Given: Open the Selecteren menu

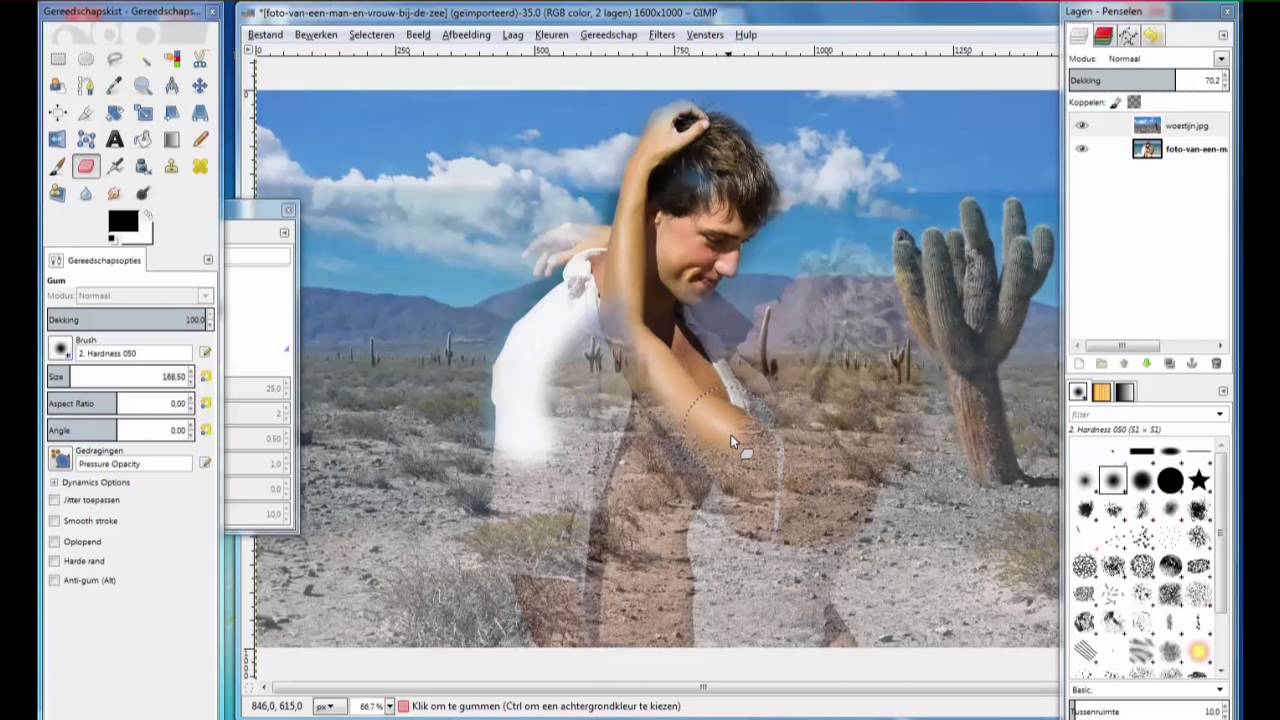Looking at the screenshot, I should [371, 35].
